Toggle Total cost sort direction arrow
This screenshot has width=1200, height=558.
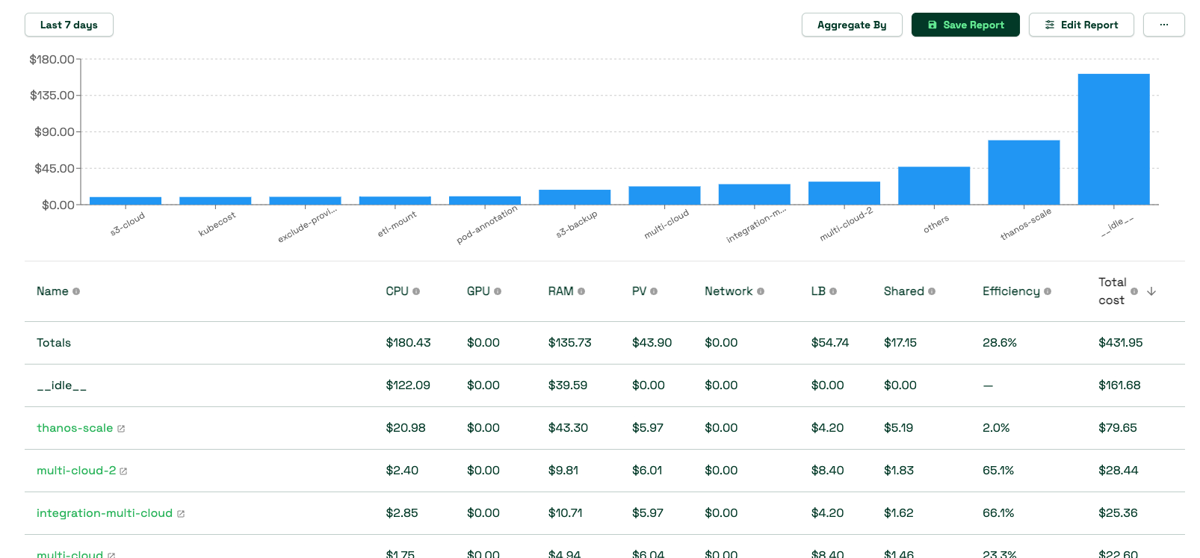(x=1151, y=291)
